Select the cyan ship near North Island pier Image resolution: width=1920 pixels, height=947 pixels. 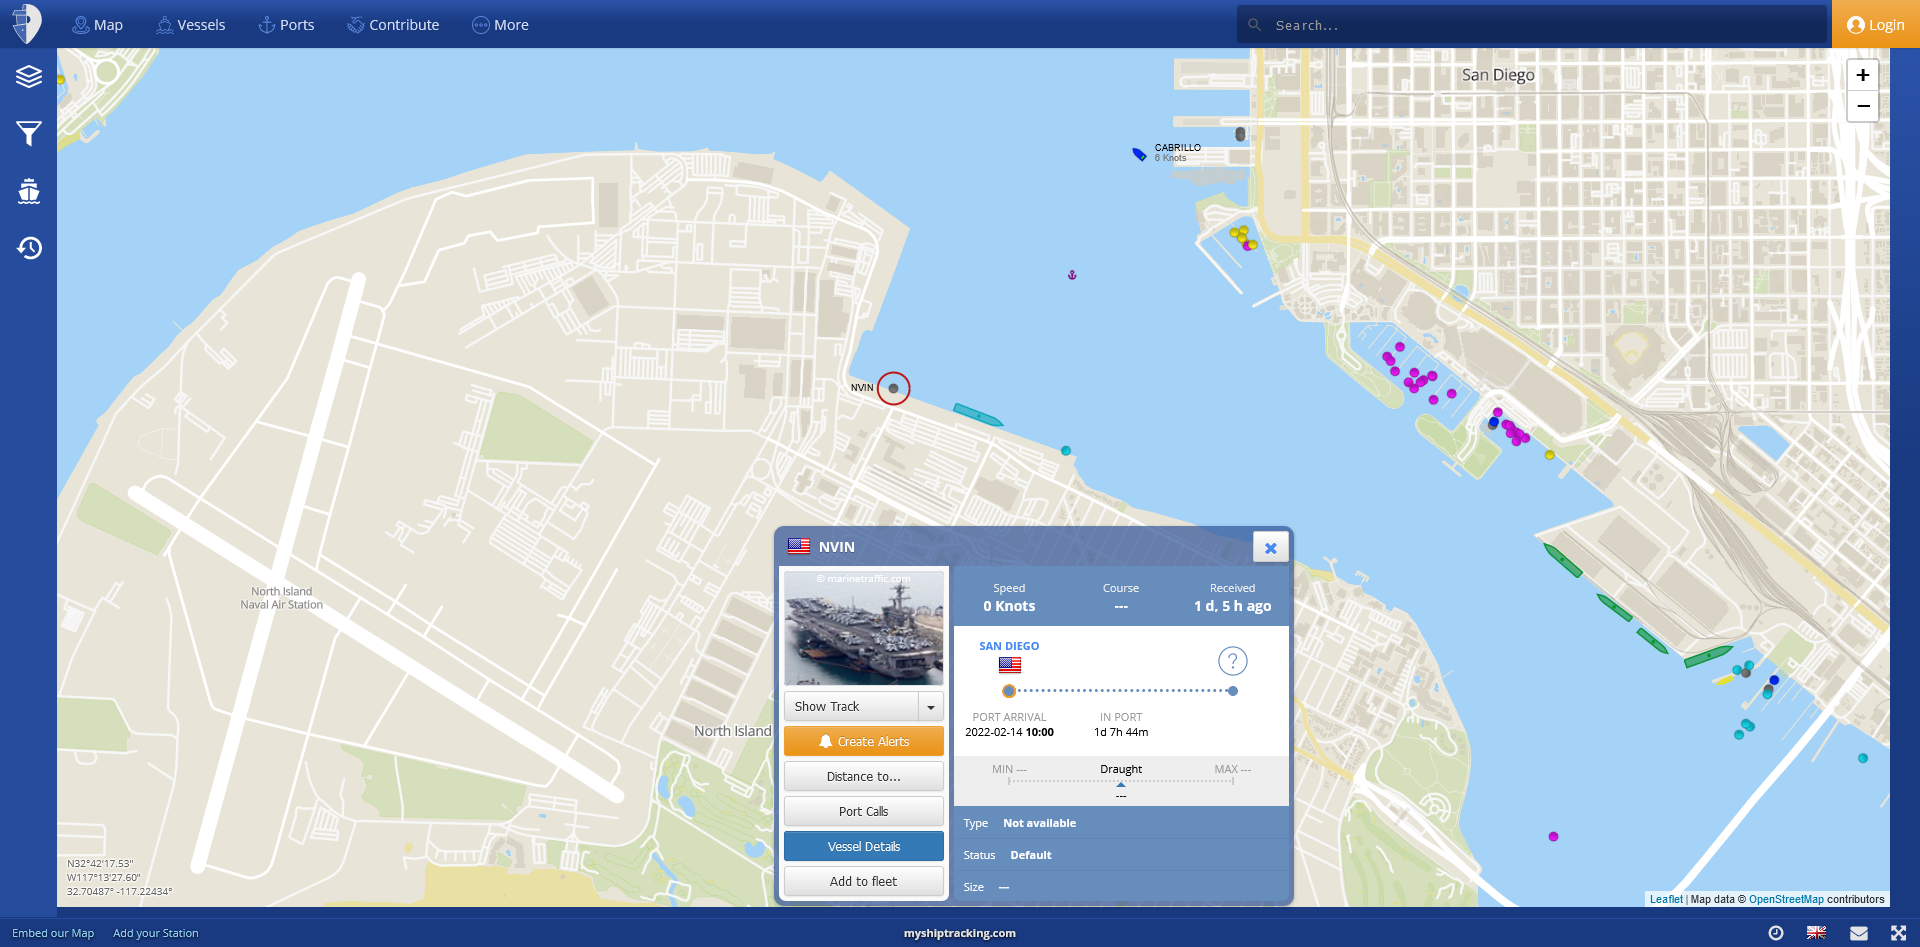(977, 414)
